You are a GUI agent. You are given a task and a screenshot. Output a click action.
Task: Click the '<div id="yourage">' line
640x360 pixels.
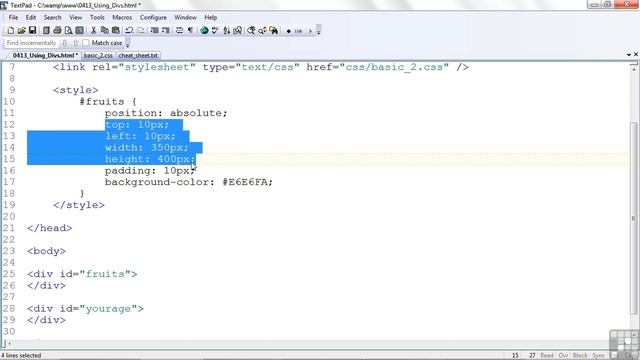[85, 309]
